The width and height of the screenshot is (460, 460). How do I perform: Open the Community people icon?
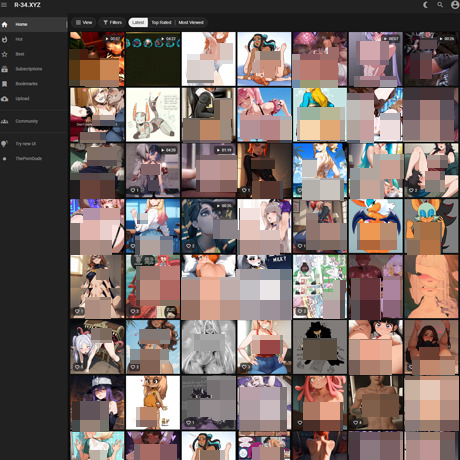[x=5, y=121]
